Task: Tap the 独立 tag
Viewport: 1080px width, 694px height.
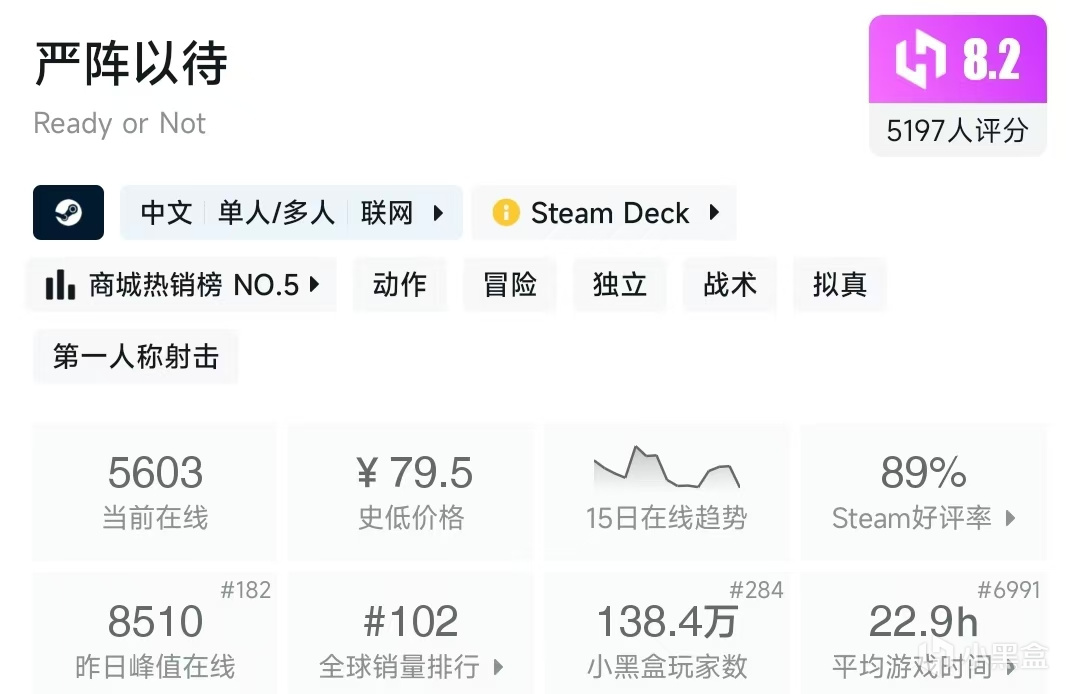Action: point(620,285)
